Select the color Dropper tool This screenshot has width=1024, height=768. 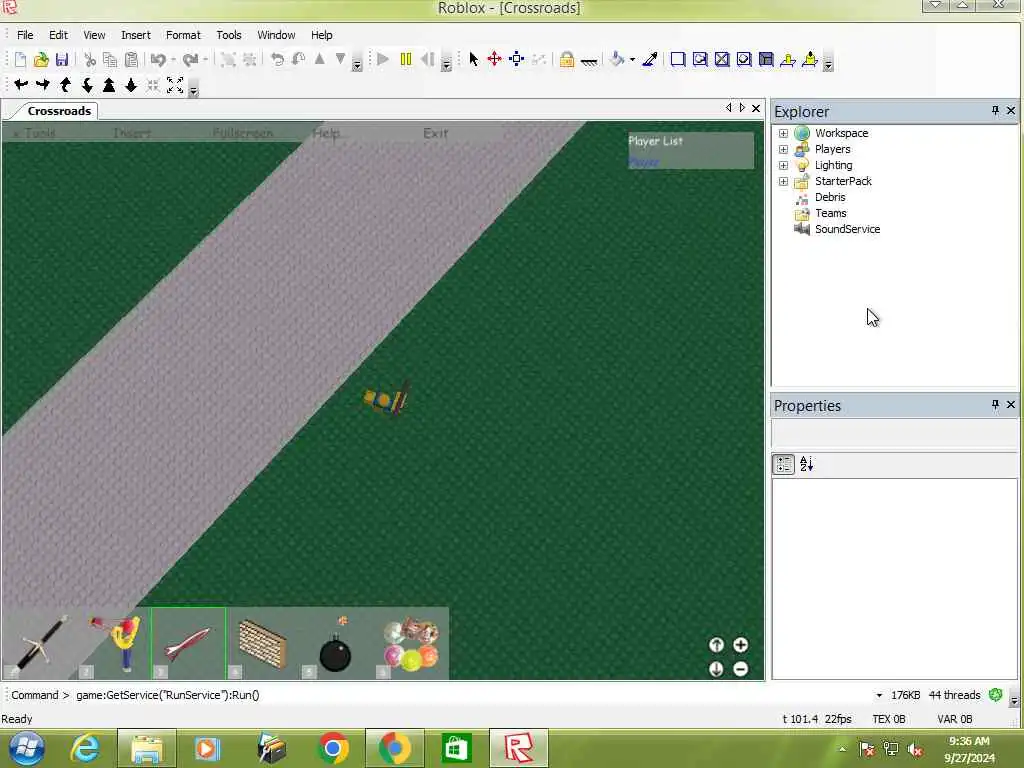point(650,60)
